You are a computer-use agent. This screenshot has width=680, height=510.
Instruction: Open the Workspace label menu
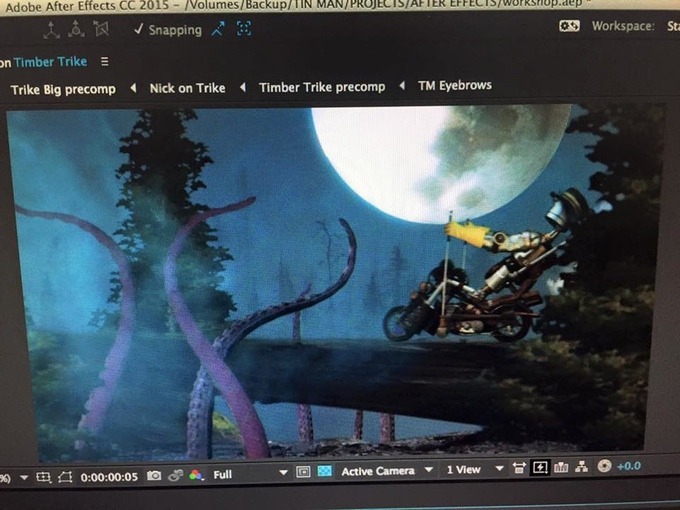click(x=623, y=26)
